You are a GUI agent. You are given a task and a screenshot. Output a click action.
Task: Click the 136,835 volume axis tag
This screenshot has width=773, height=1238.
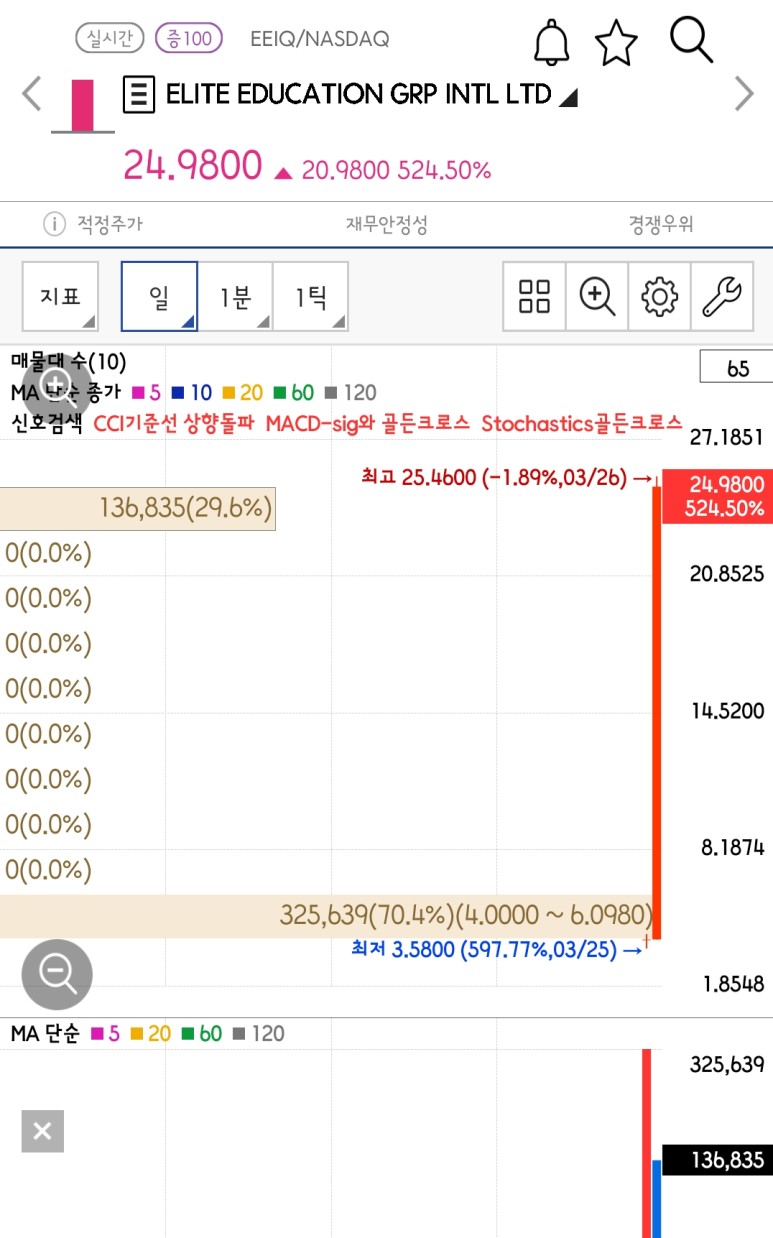(x=717, y=1160)
